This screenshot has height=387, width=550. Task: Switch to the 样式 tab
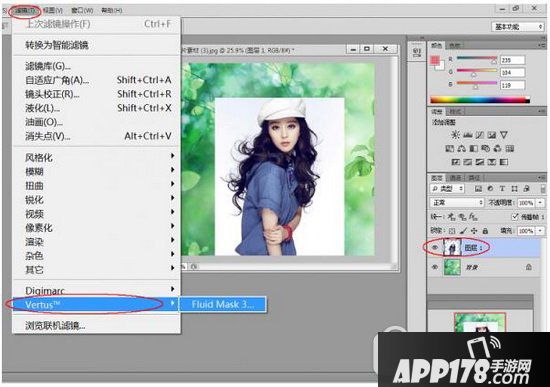[x=456, y=112]
